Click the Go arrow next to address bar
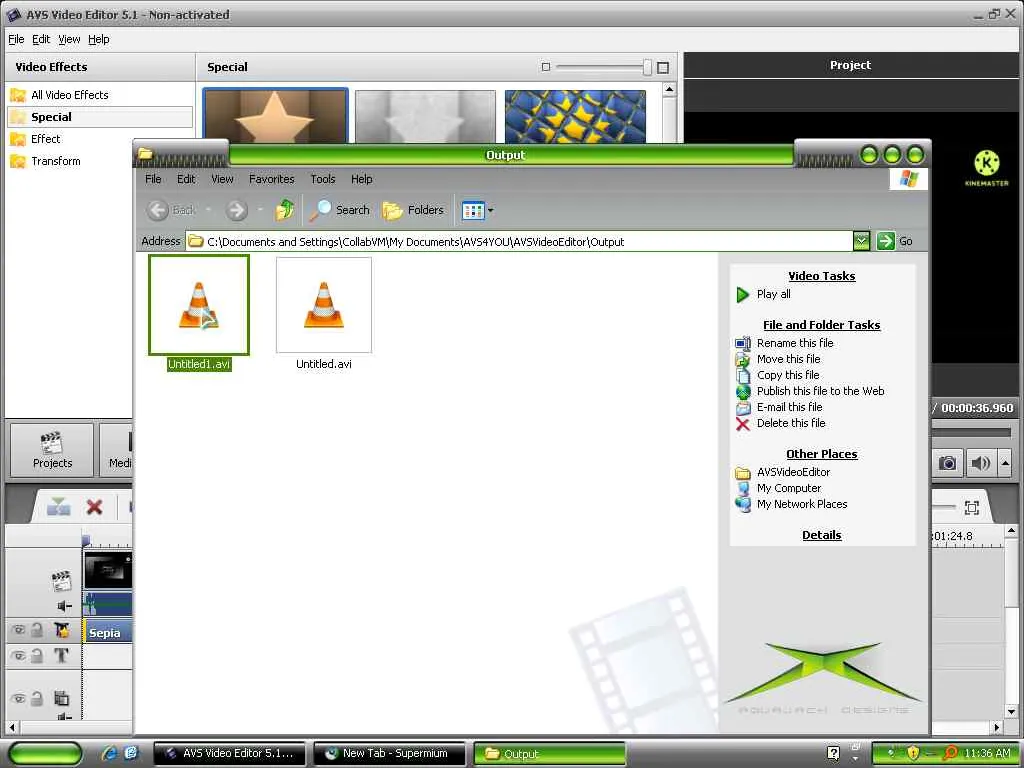The height and width of the screenshot is (768, 1024). click(886, 241)
